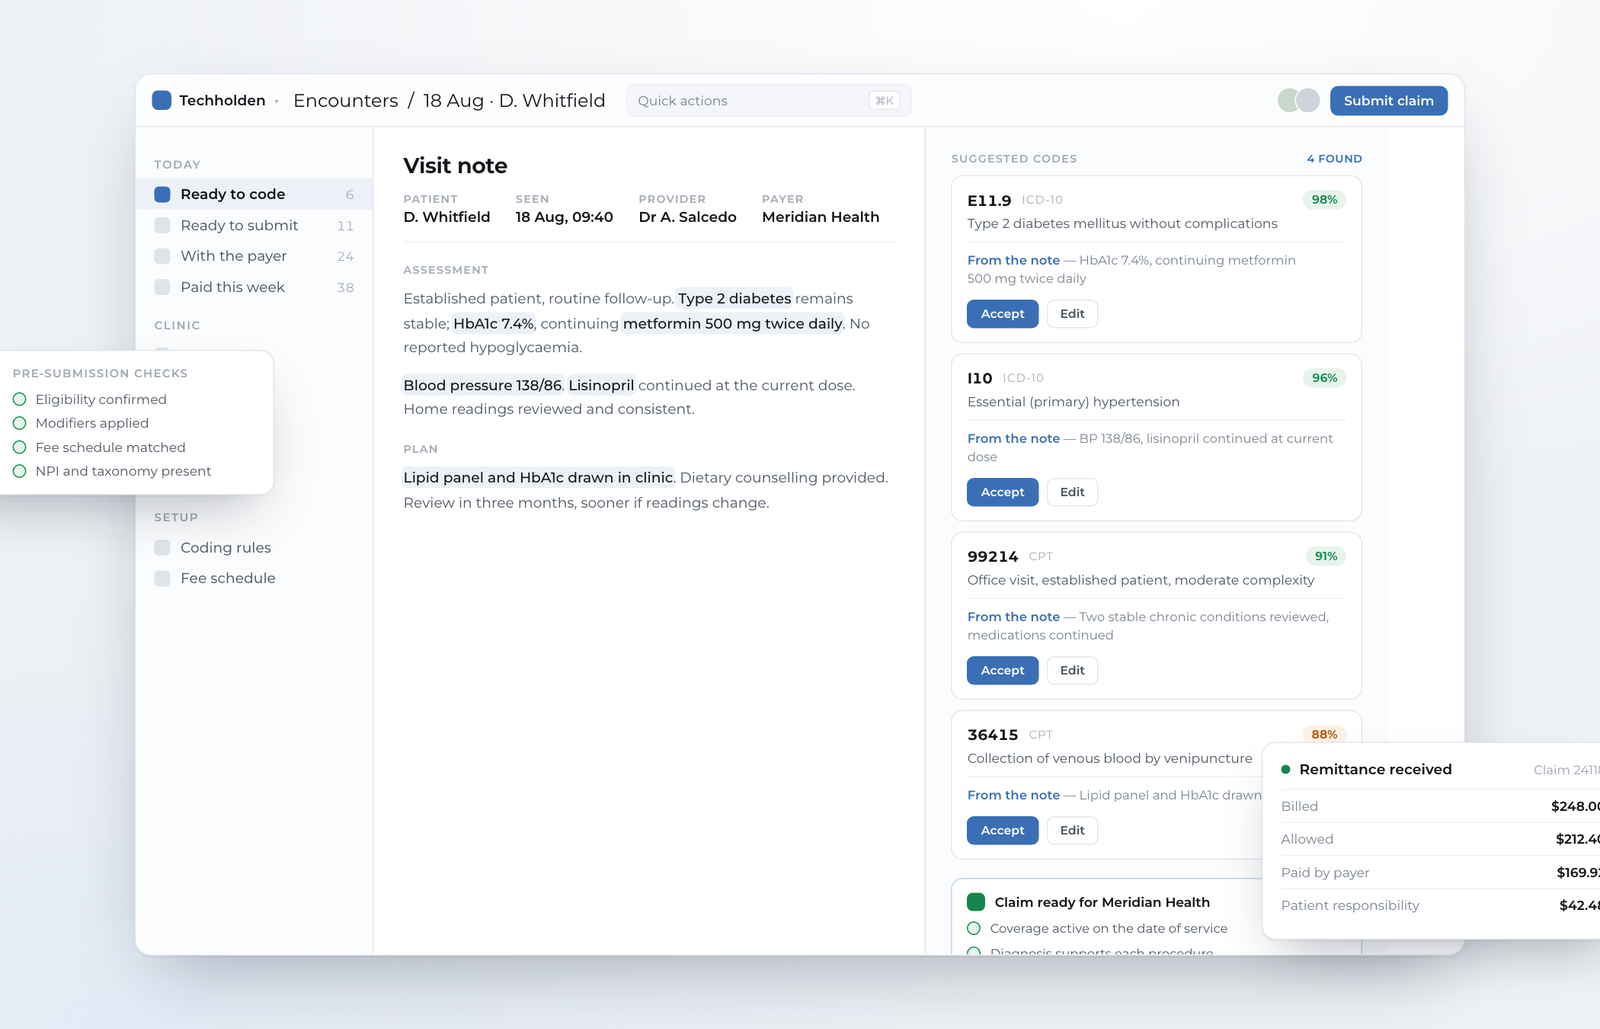The height and width of the screenshot is (1029, 1600).
Task: Click the green Remittance received status dot
Action: pyautogui.click(x=1285, y=769)
